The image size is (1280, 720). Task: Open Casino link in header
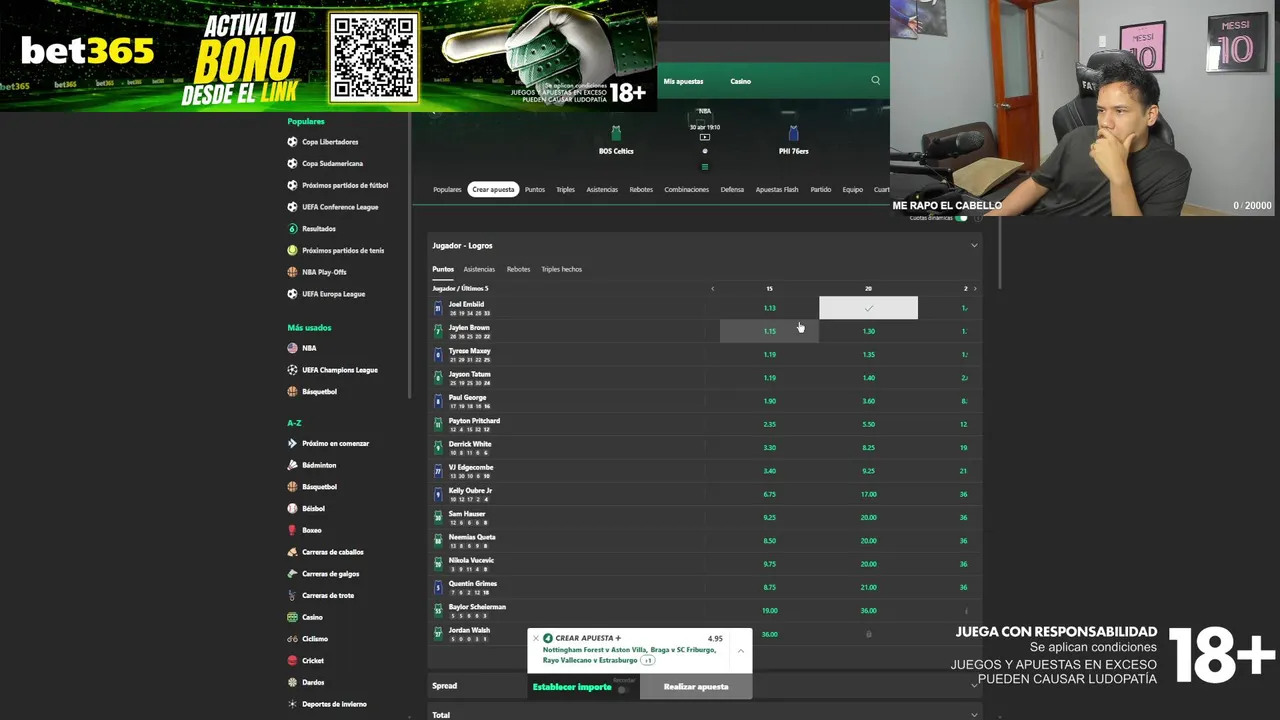point(740,81)
